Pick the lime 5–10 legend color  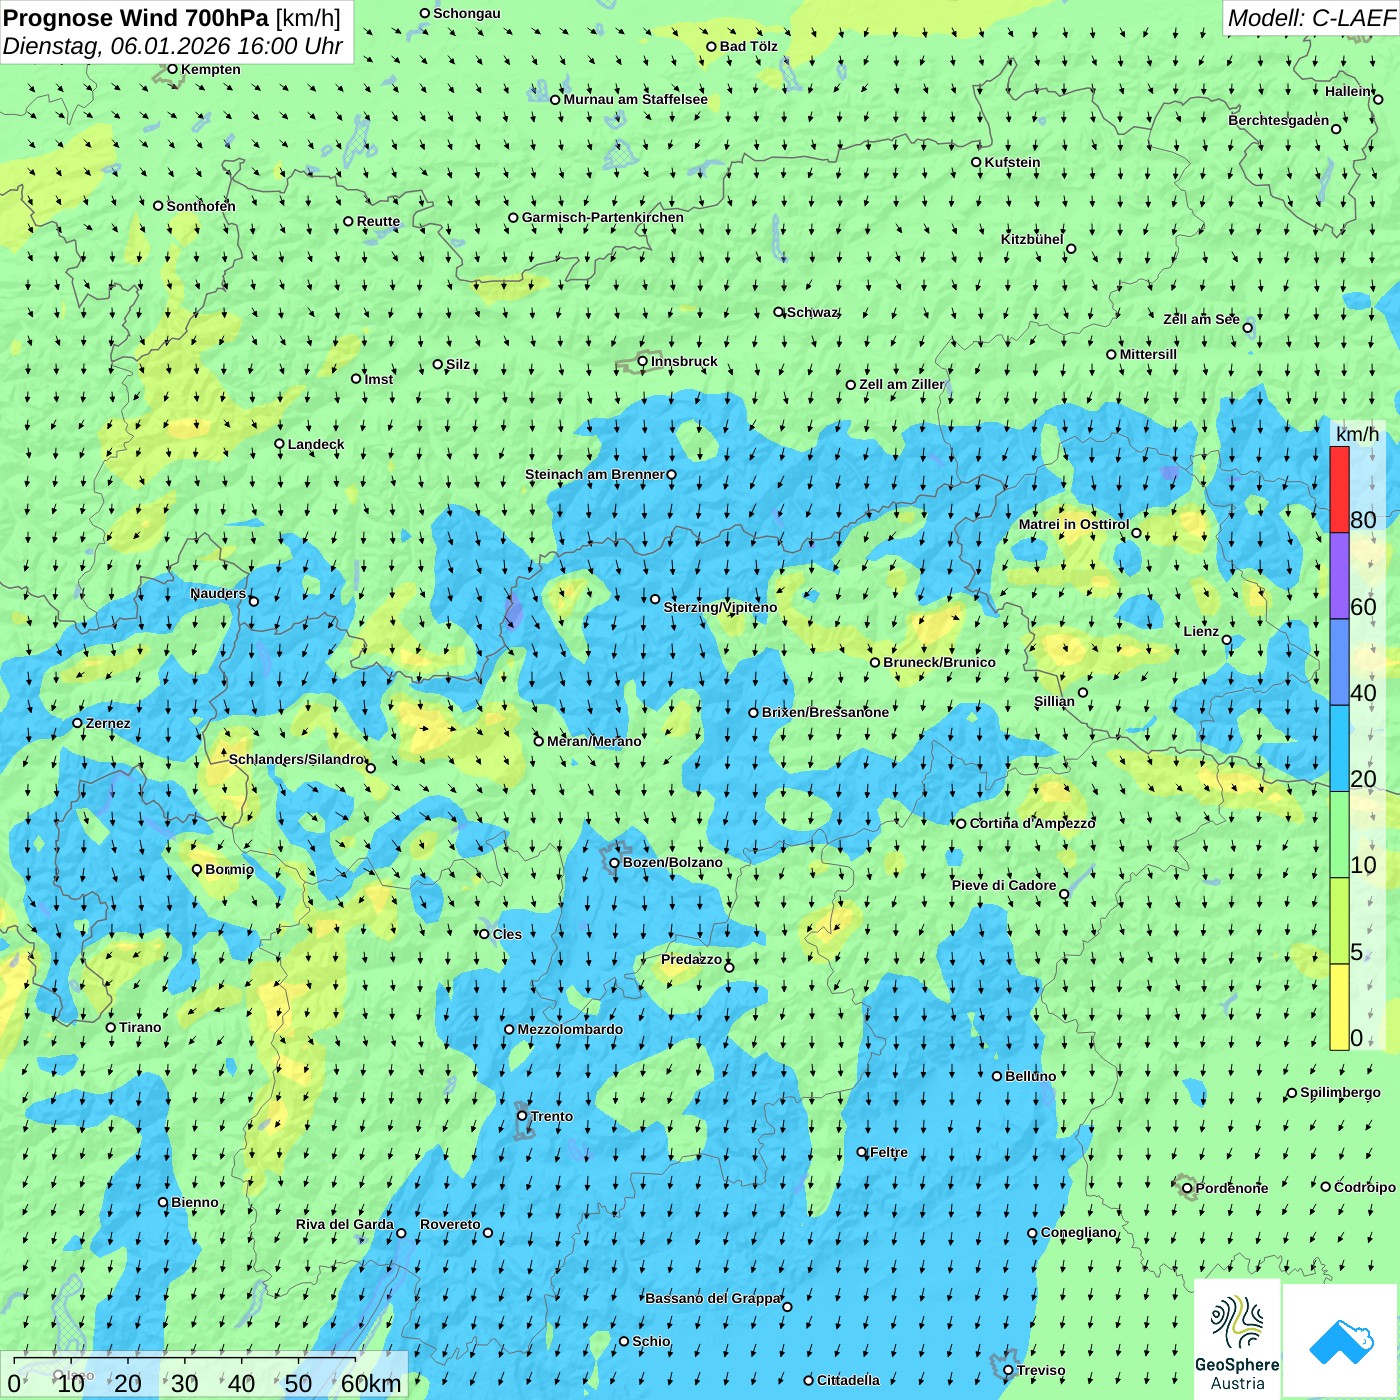tap(1339, 921)
